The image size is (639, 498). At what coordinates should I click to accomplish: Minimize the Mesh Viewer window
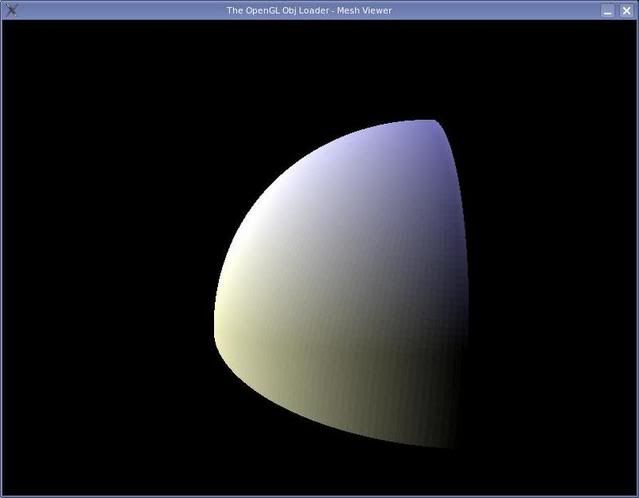(607, 10)
